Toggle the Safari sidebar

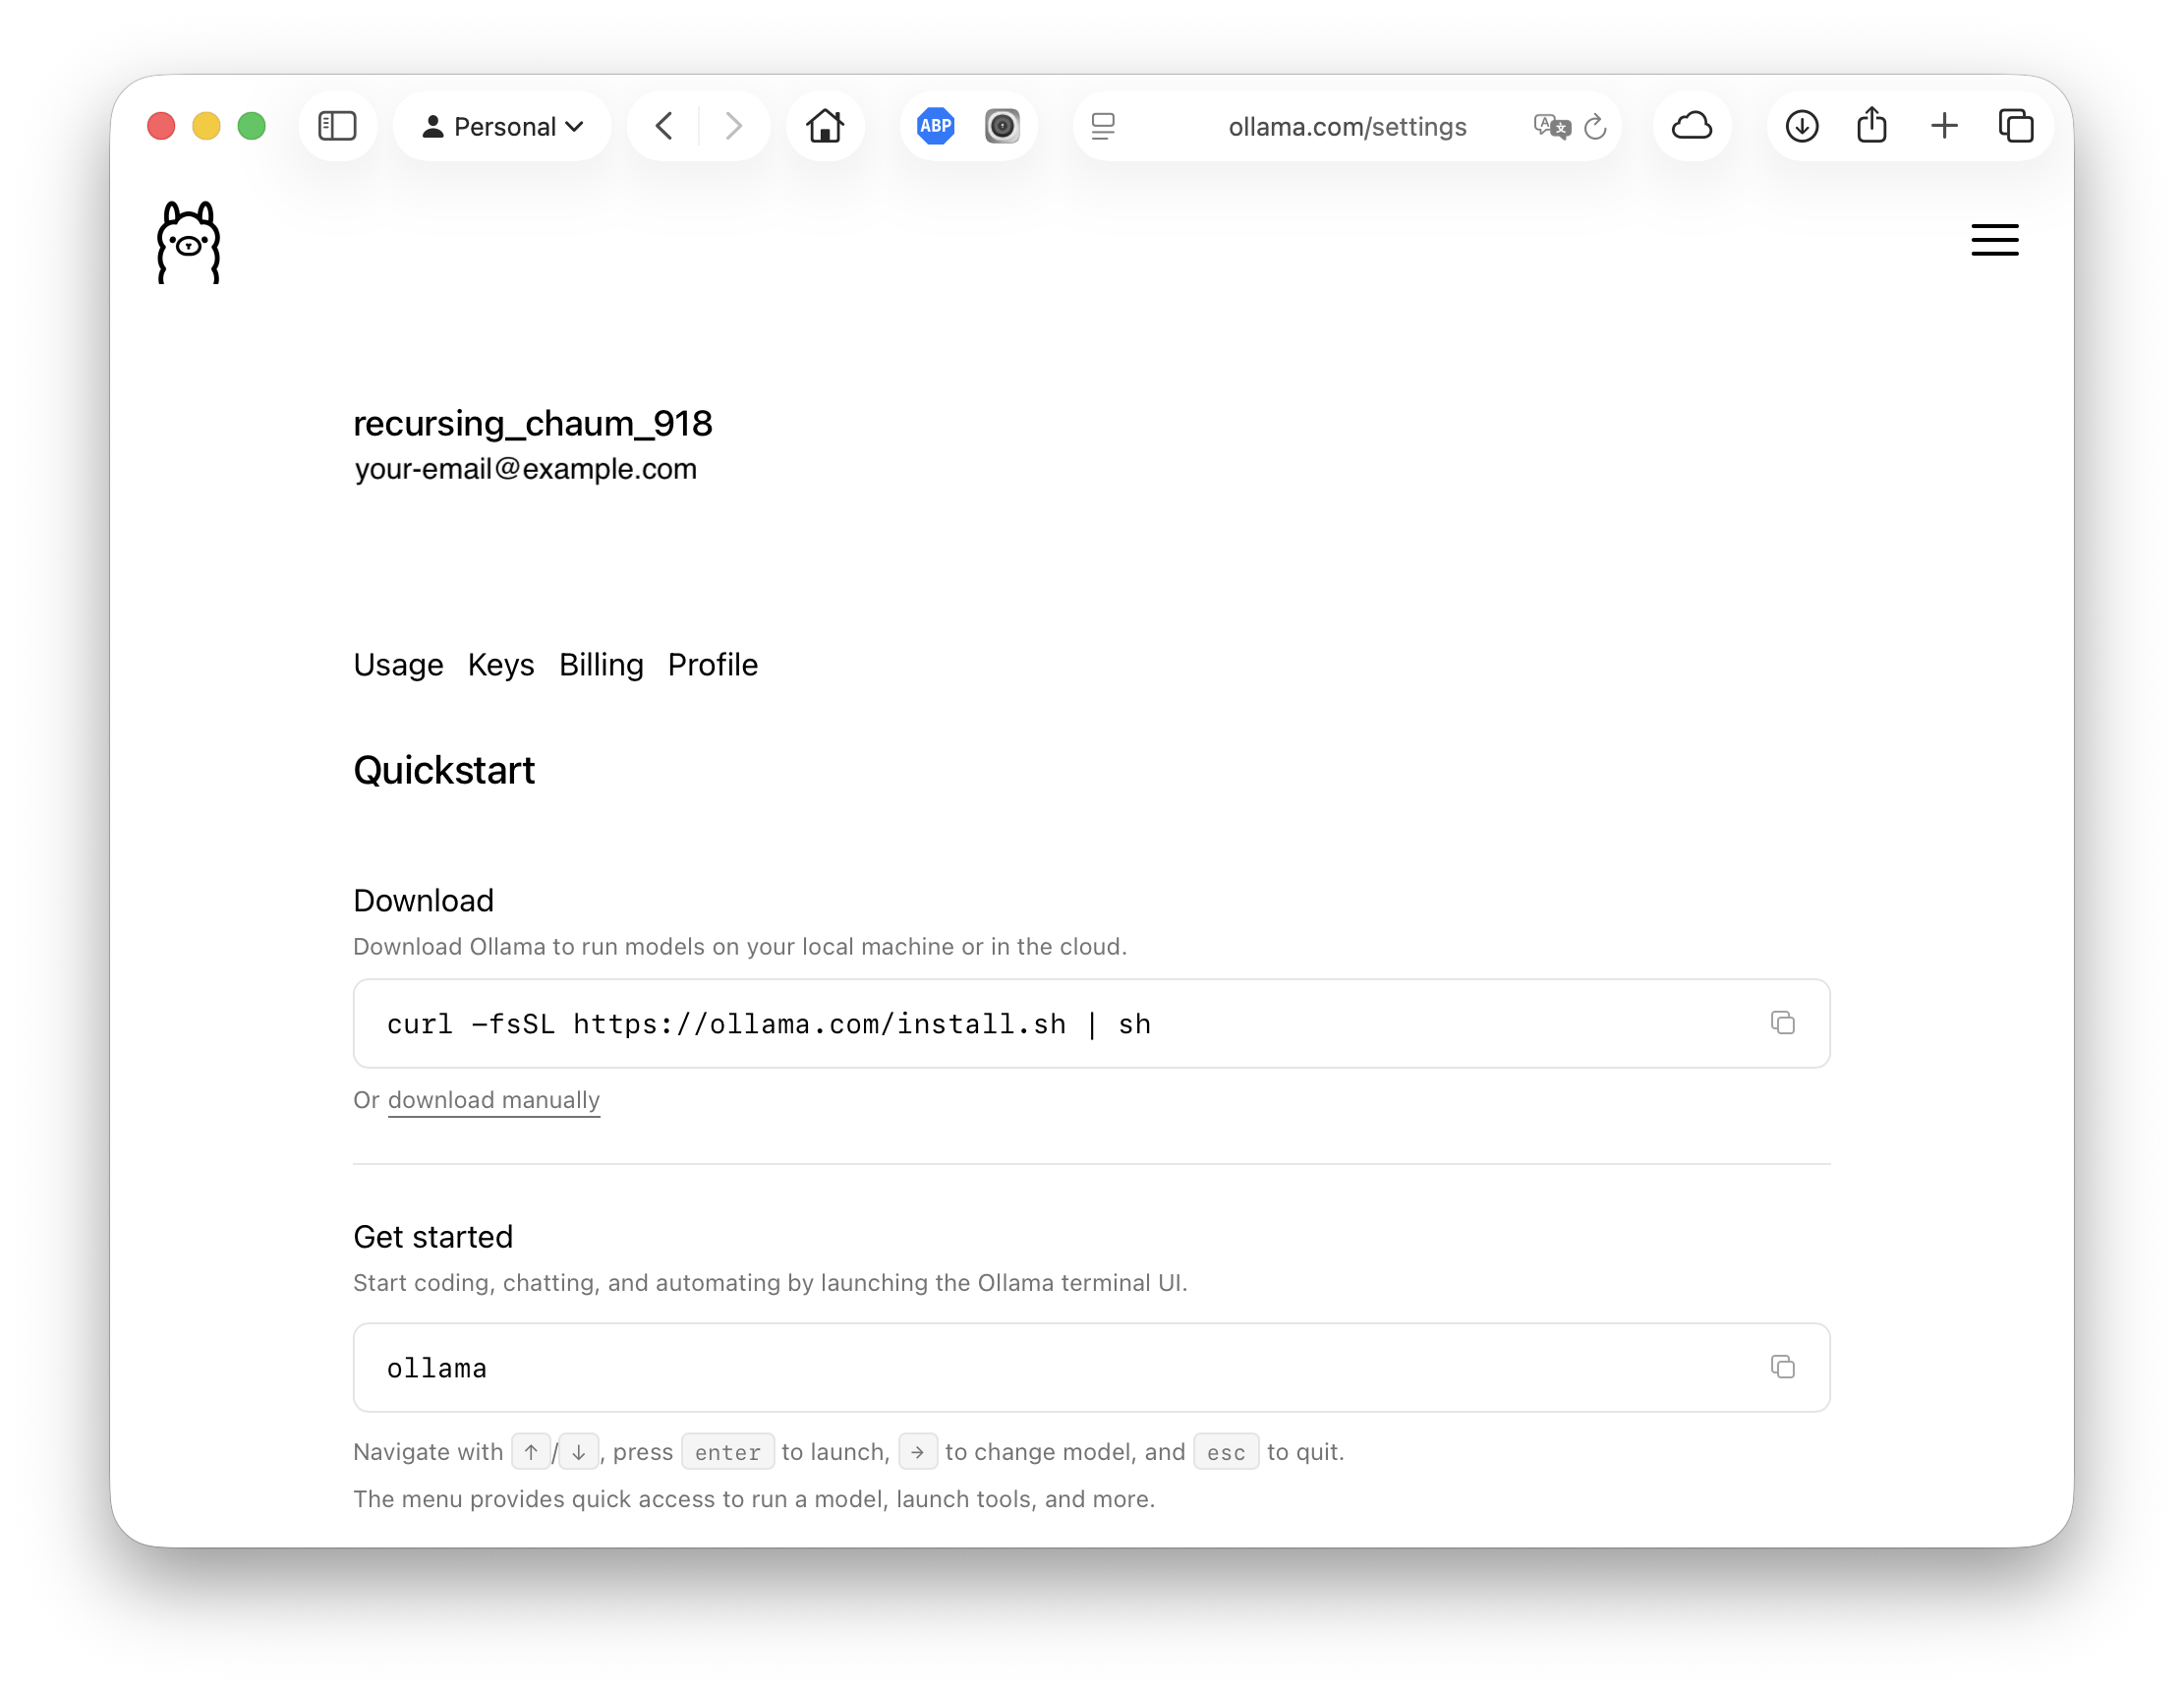pos(337,126)
